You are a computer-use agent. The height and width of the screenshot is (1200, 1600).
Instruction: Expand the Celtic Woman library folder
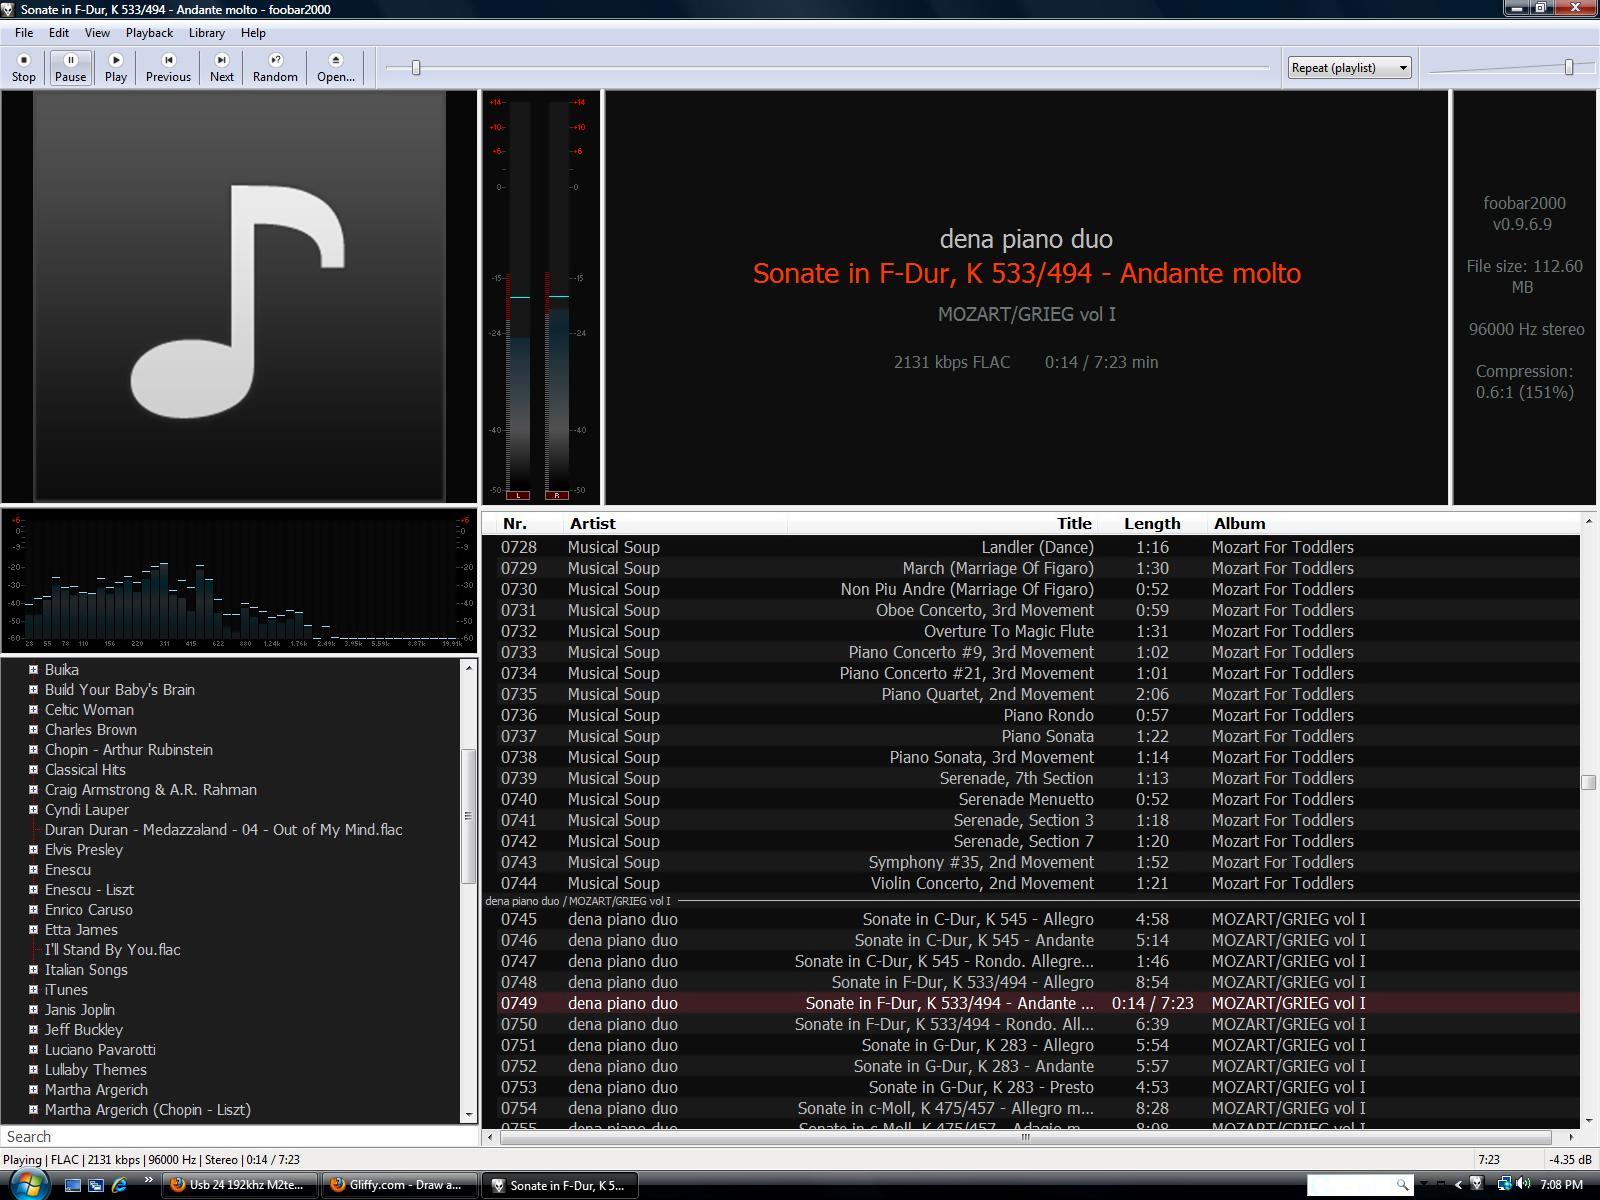pyautogui.click(x=33, y=710)
